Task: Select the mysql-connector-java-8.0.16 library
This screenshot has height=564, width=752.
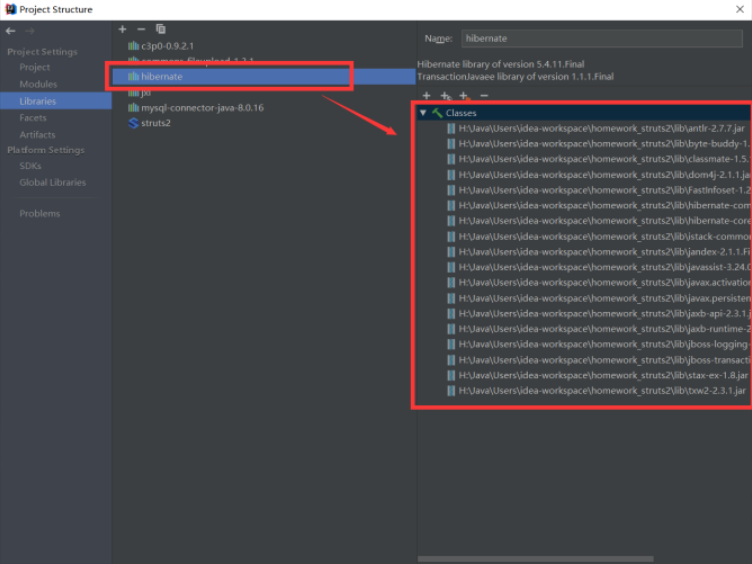Action: pyautogui.click(x=202, y=107)
